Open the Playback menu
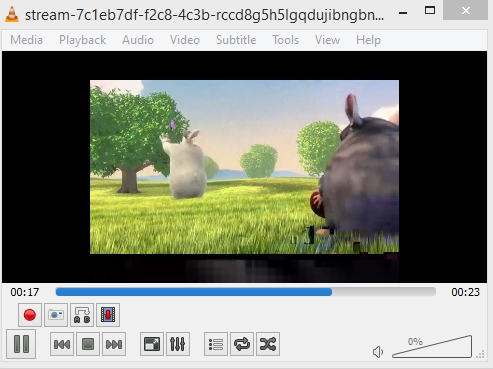493x369 pixels. (82, 40)
